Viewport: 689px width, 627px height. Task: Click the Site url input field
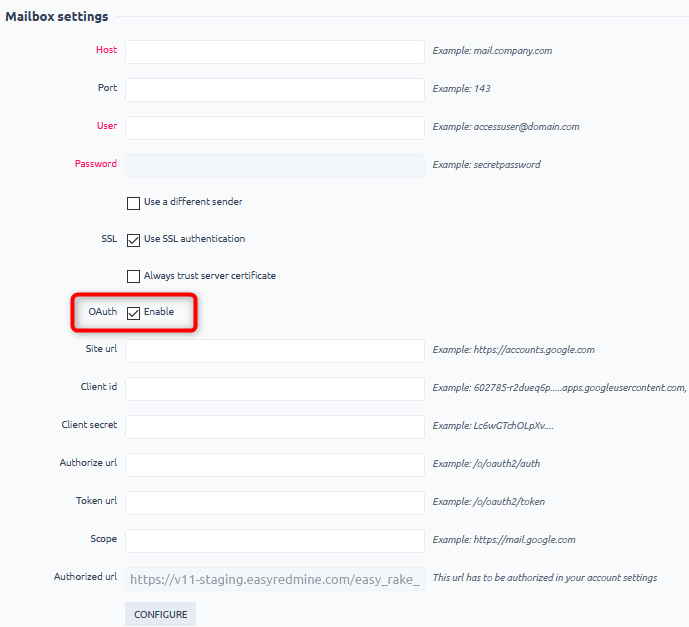[275, 351]
